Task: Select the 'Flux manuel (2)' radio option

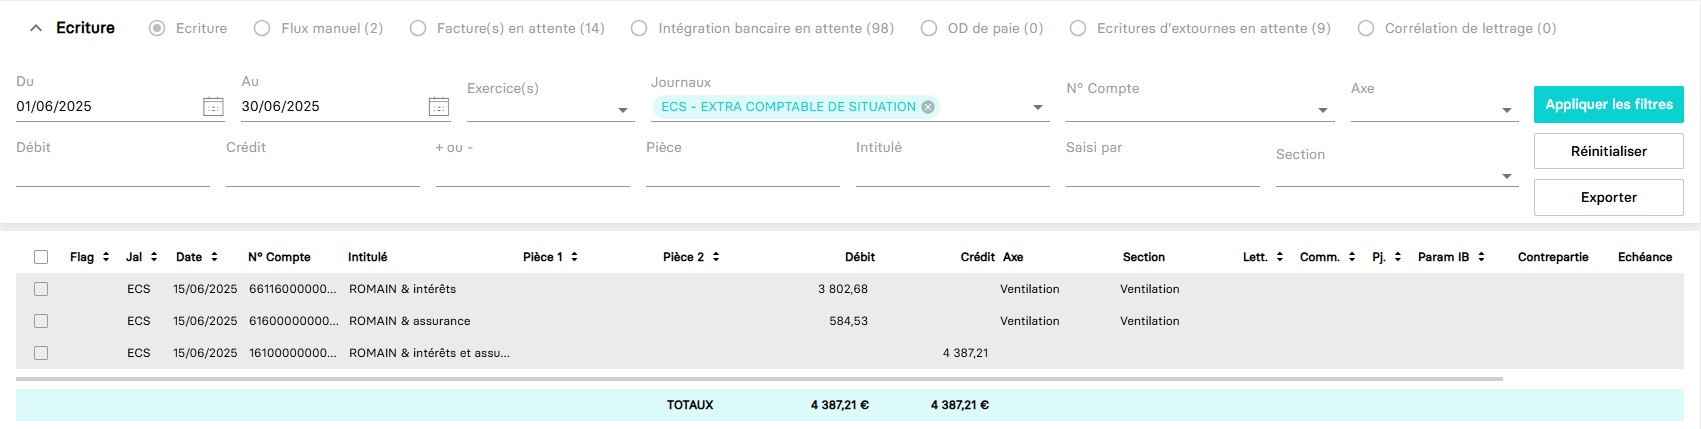Action: click(x=262, y=28)
